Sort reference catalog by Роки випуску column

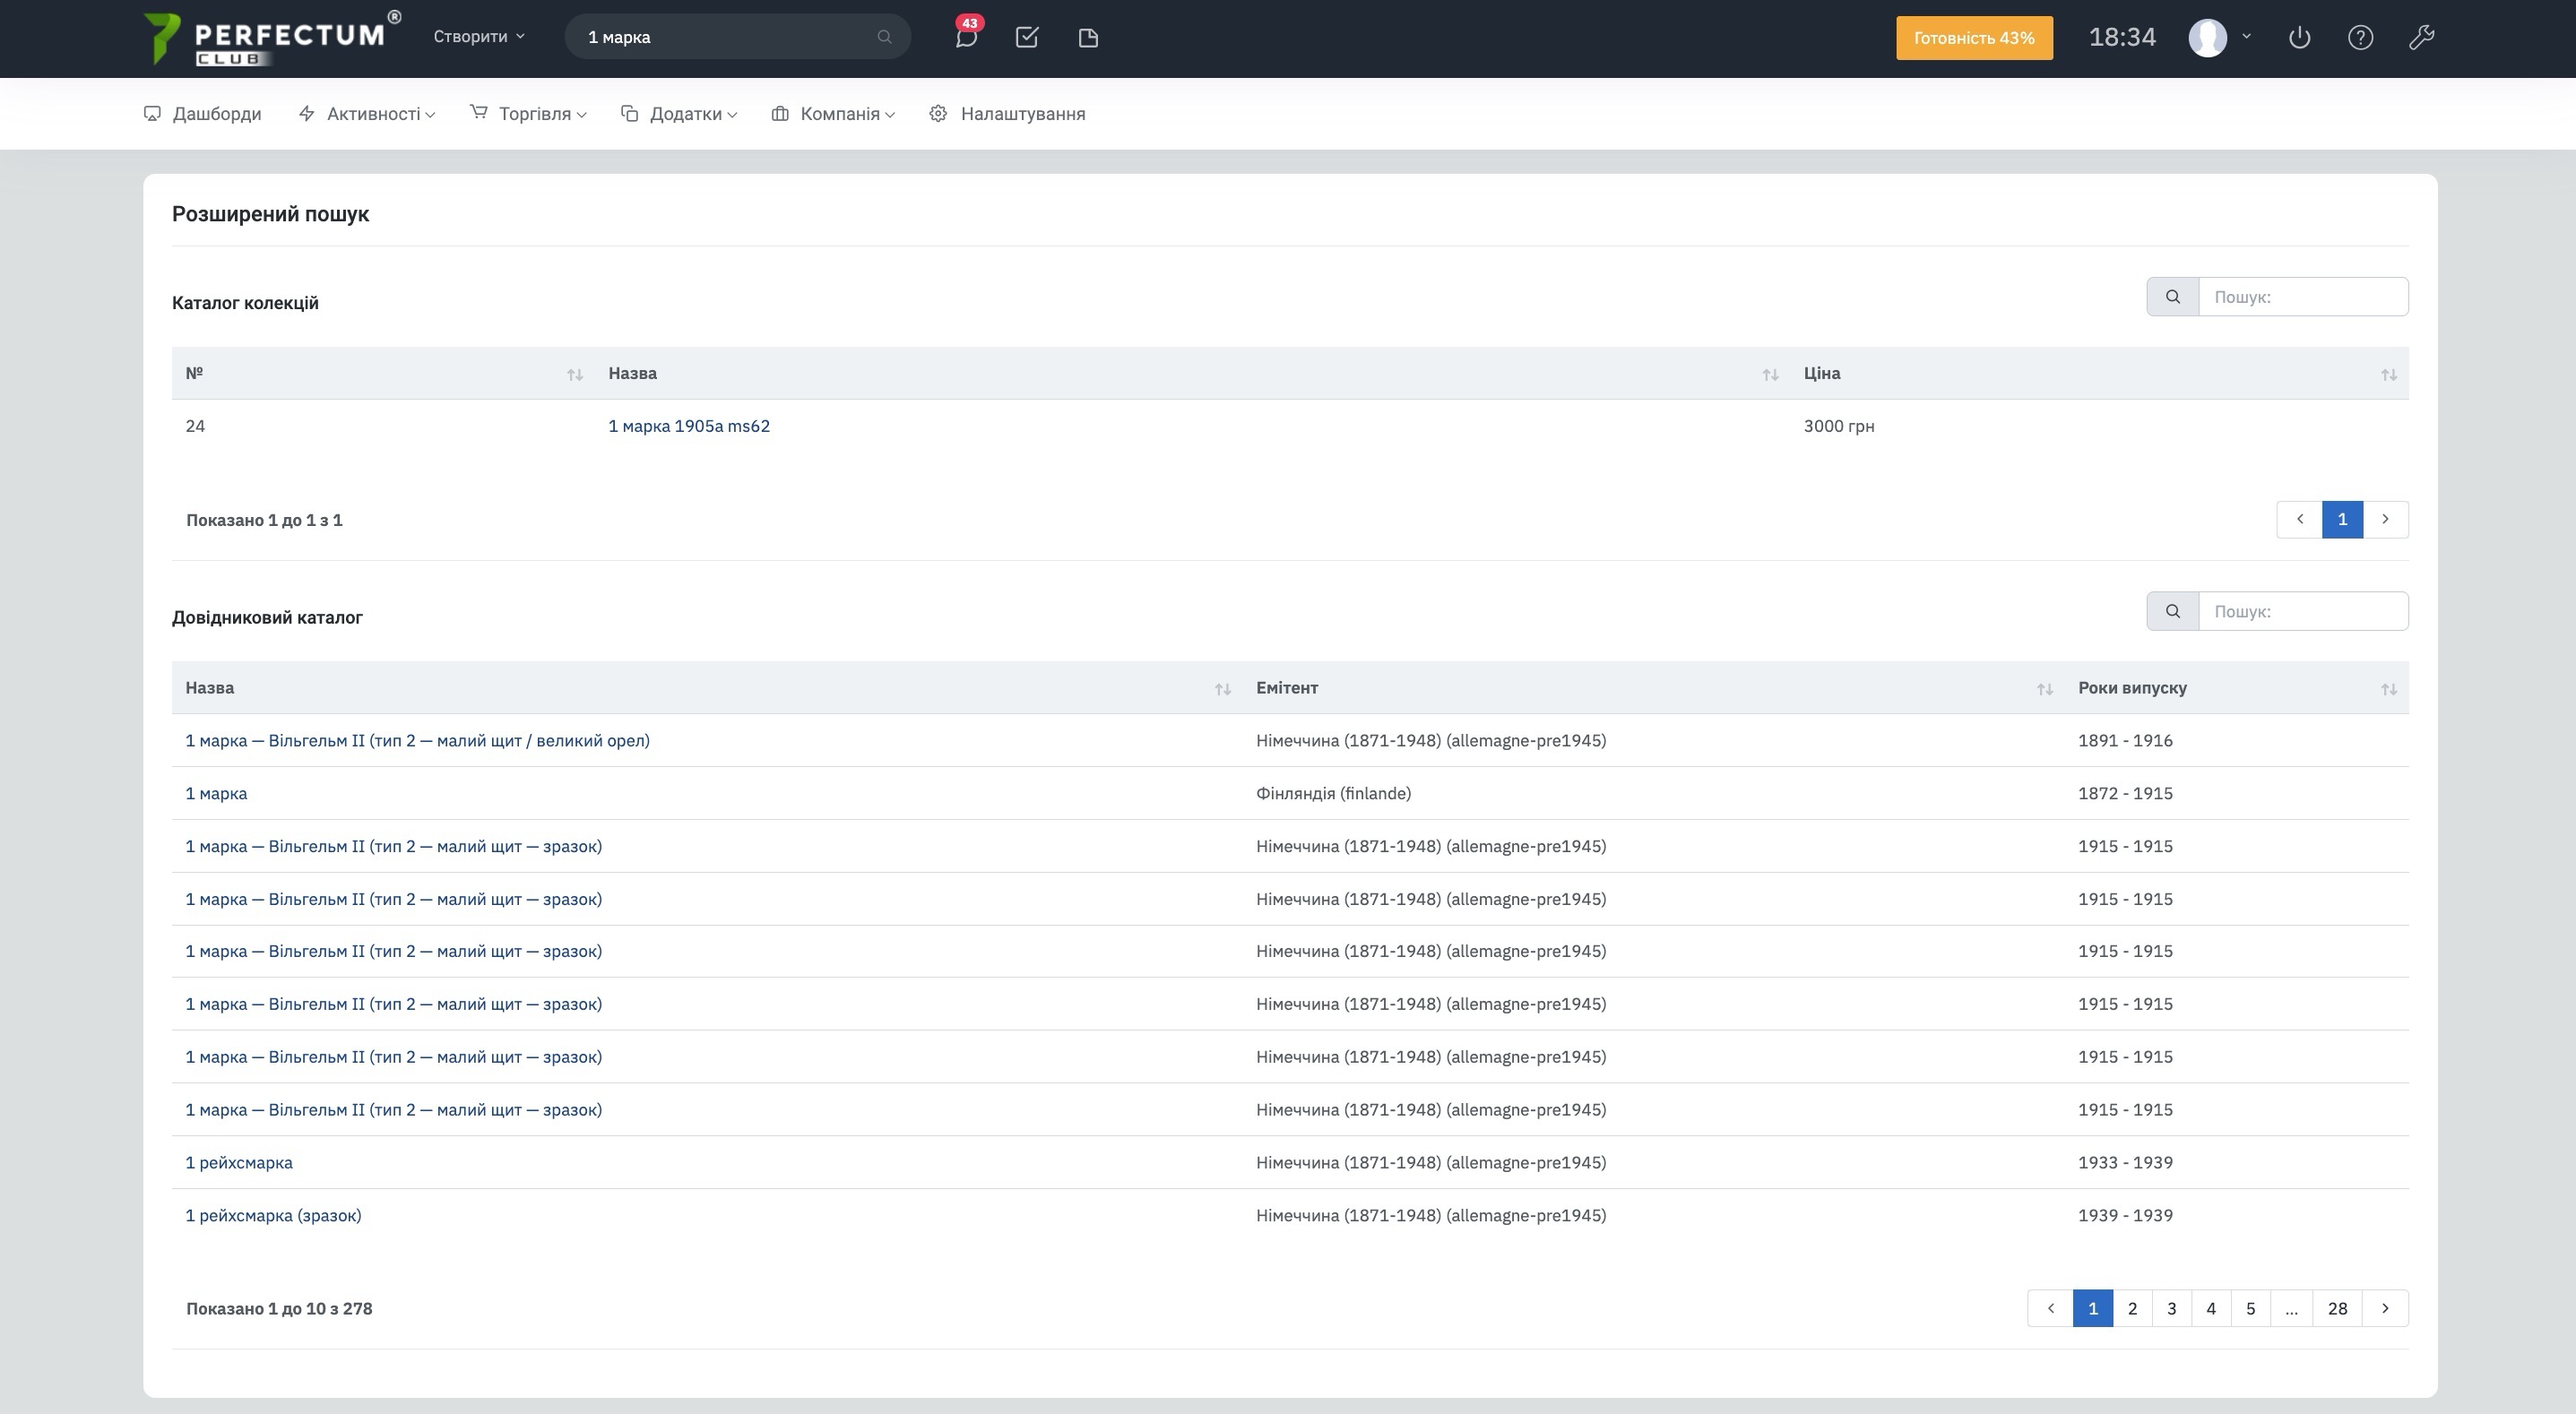point(2388,689)
